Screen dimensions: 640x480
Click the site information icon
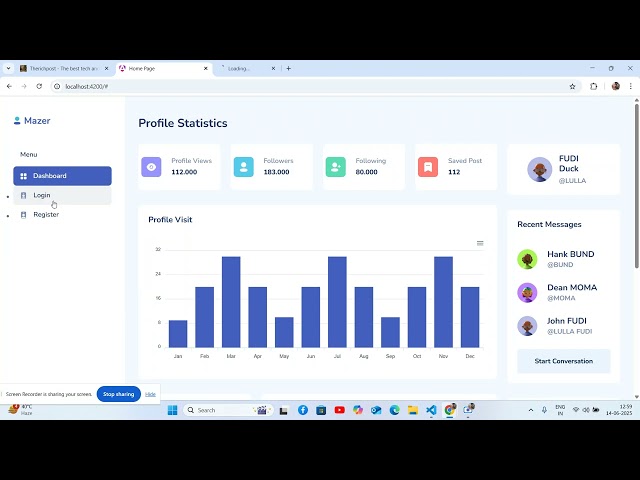pyautogui.click(x=57, y=87)
